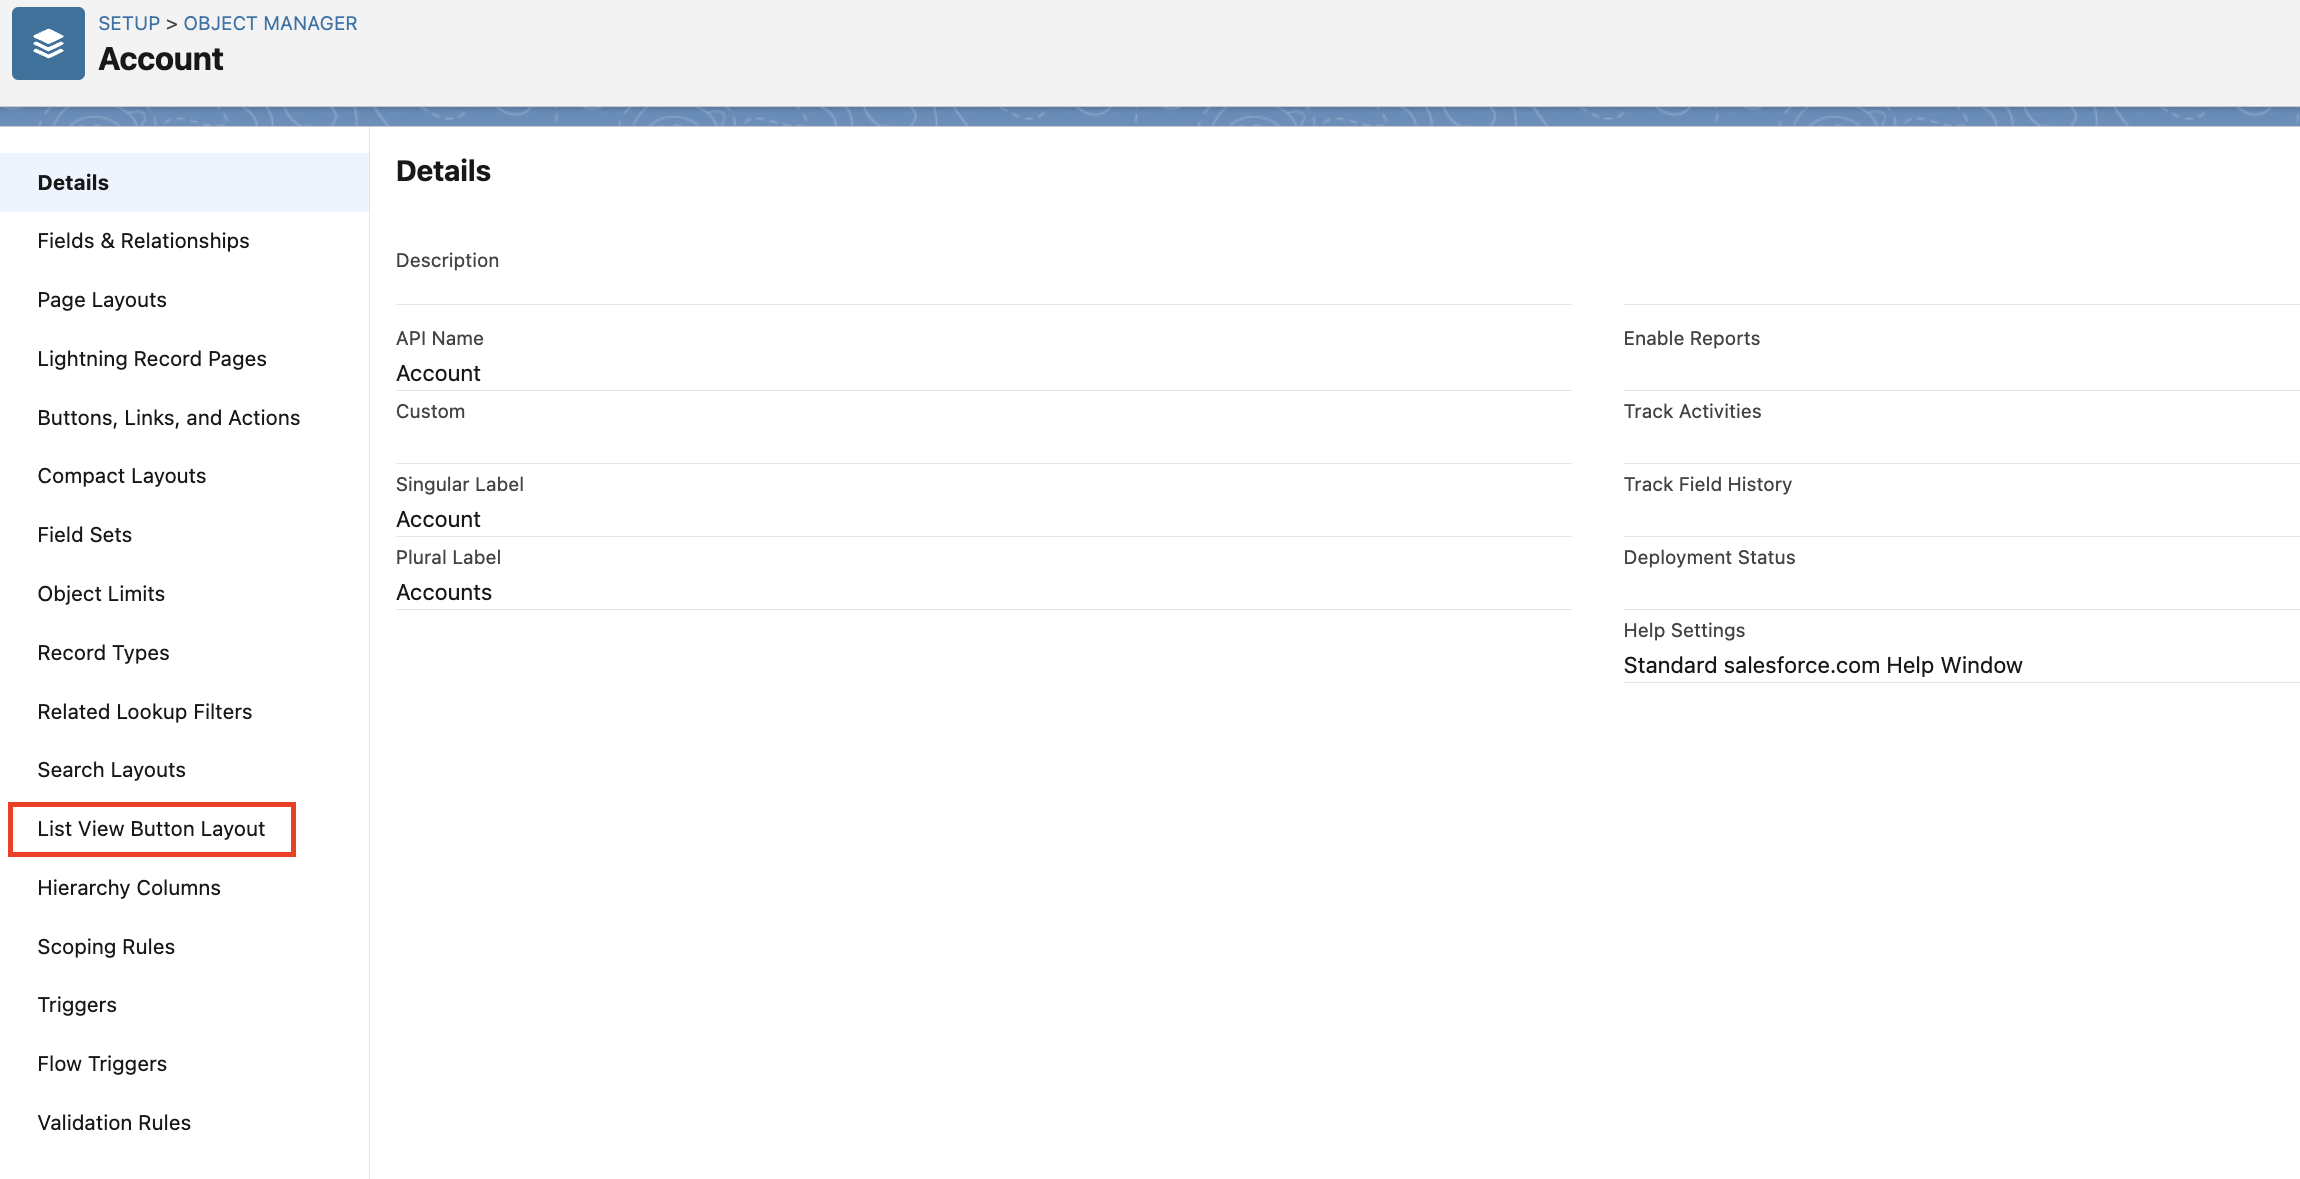Open Lightning Record Pages
2300x1179 pixels.
tap(152, 359)
